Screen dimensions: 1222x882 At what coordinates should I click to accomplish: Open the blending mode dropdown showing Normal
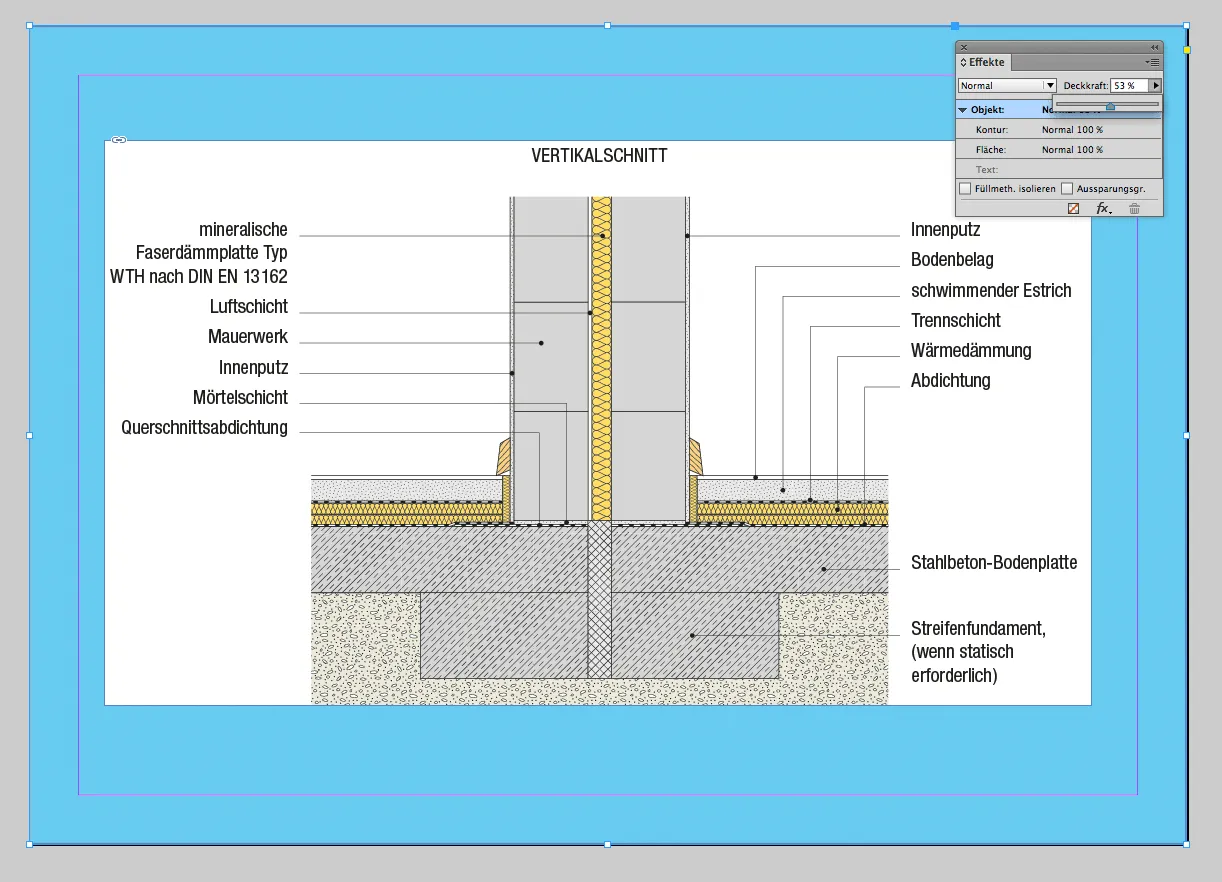[1048, 85]
